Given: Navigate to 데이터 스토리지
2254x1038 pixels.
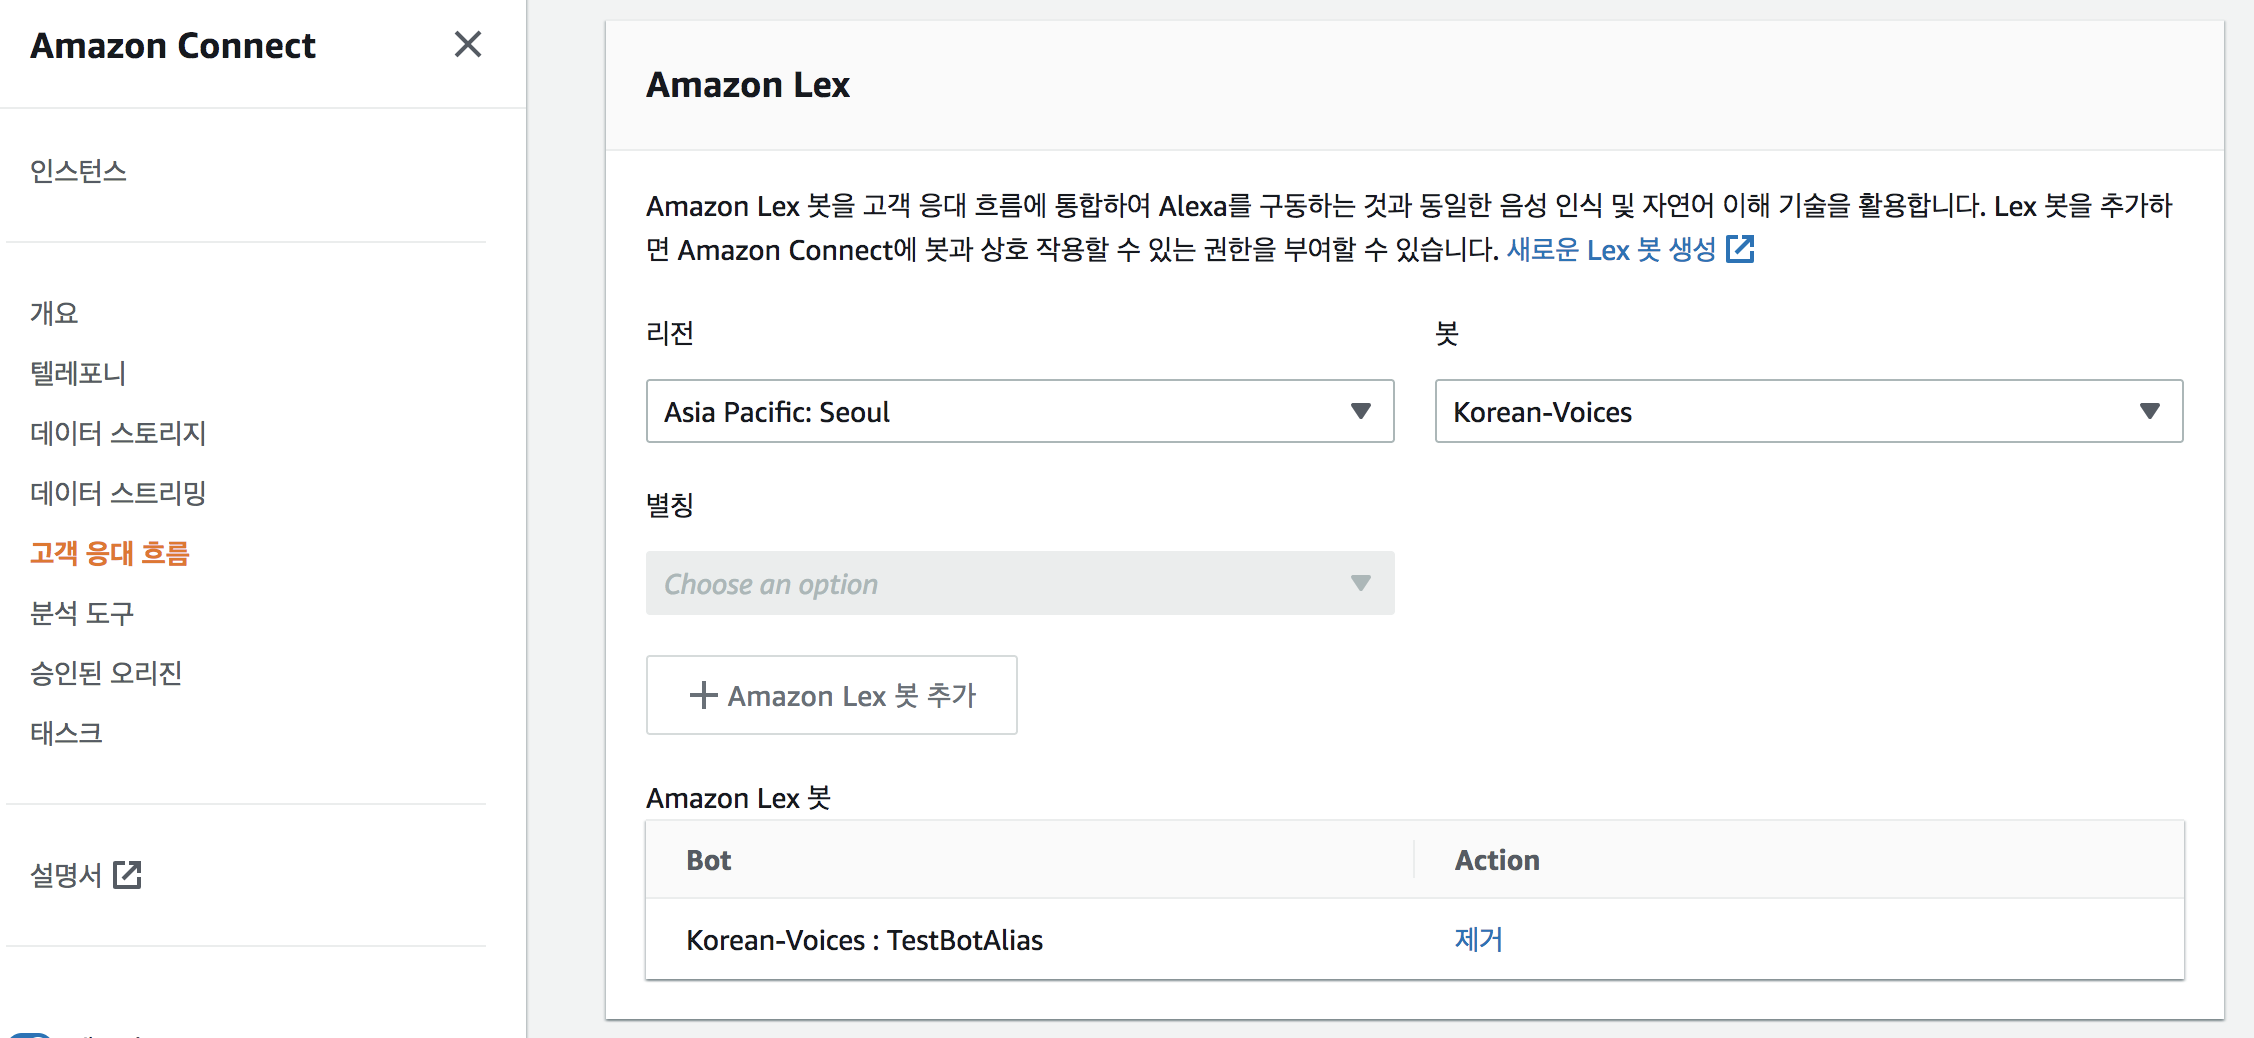Looking at the screenshot, I should (x=118, y=433).
